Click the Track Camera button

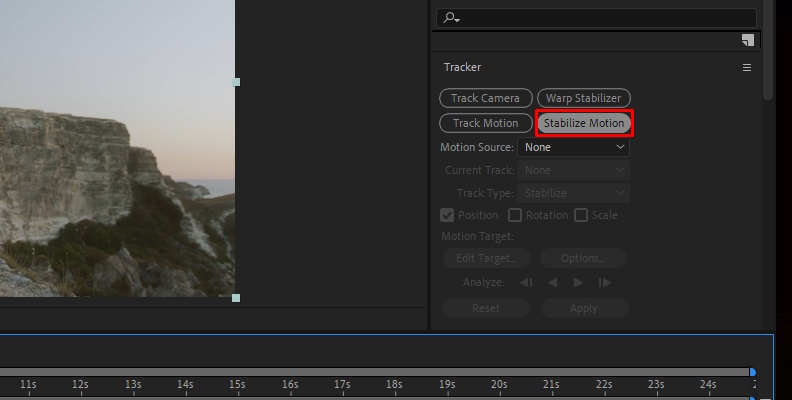(485, 98)
